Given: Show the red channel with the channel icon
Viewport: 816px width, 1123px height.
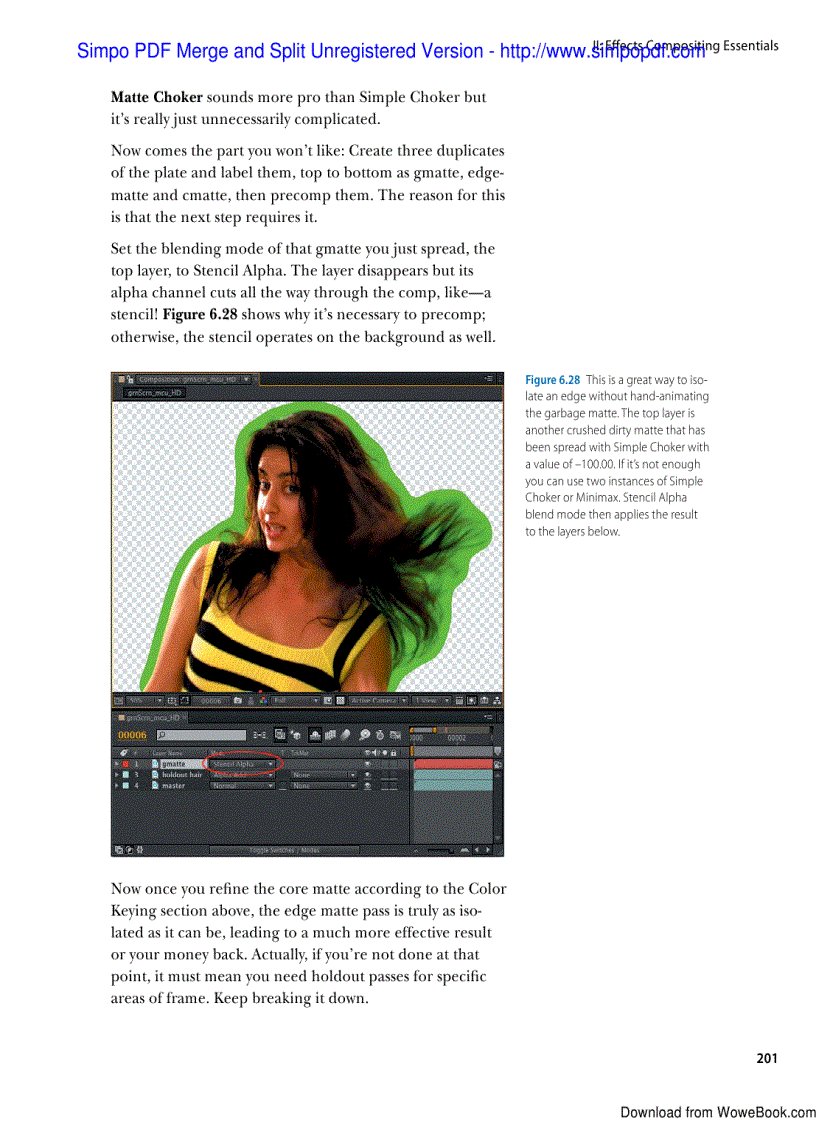Looking at the screenshot, I should (x=263, y=701).
